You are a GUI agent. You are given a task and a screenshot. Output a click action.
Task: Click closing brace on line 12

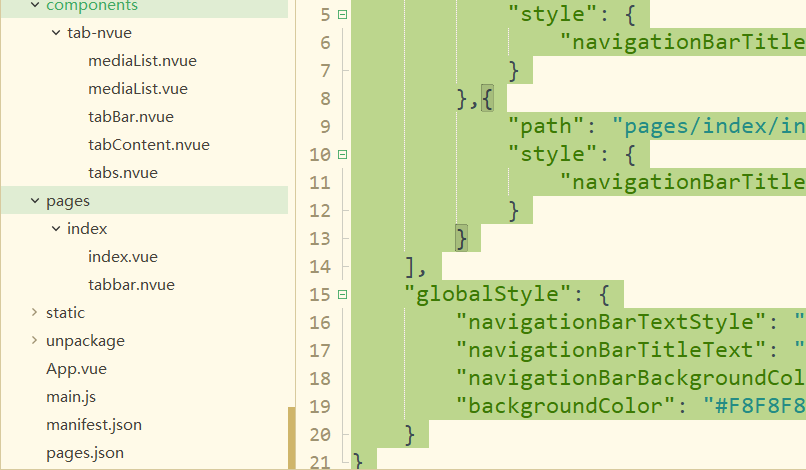[514, 211]
